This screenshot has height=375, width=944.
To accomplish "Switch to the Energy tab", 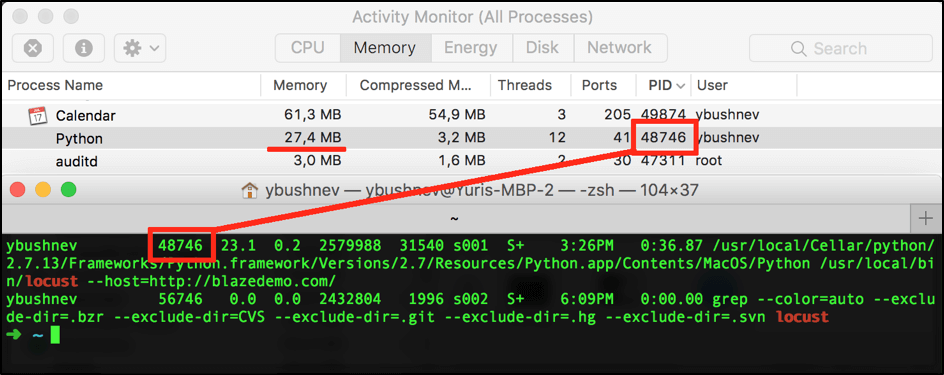I will [471, 48].
